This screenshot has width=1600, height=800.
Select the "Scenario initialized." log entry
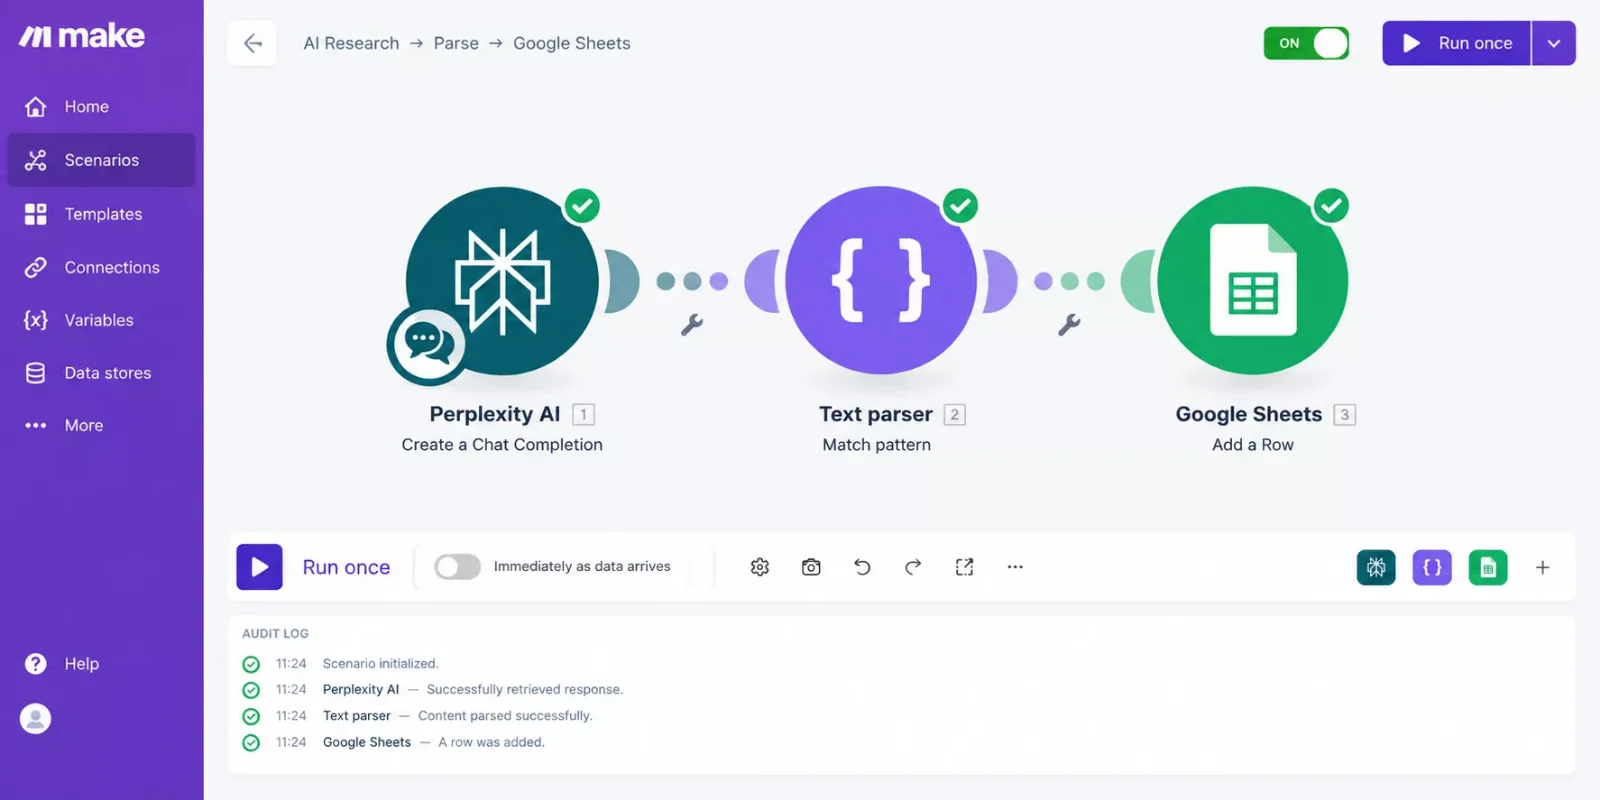(380, 663)
